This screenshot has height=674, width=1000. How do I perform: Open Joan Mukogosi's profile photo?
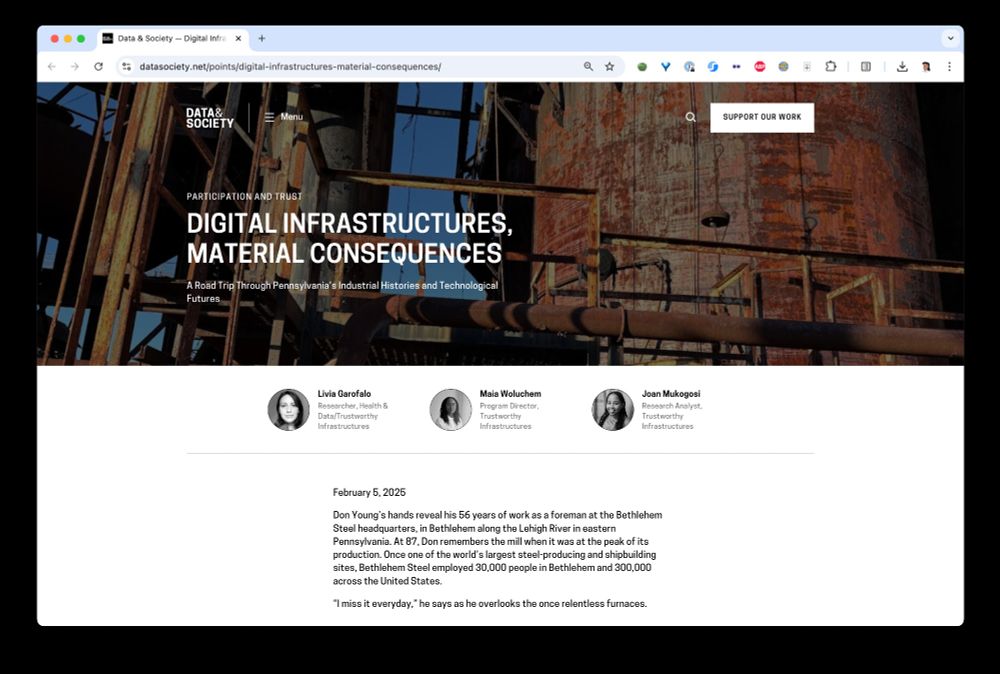[x=612, y=409]
